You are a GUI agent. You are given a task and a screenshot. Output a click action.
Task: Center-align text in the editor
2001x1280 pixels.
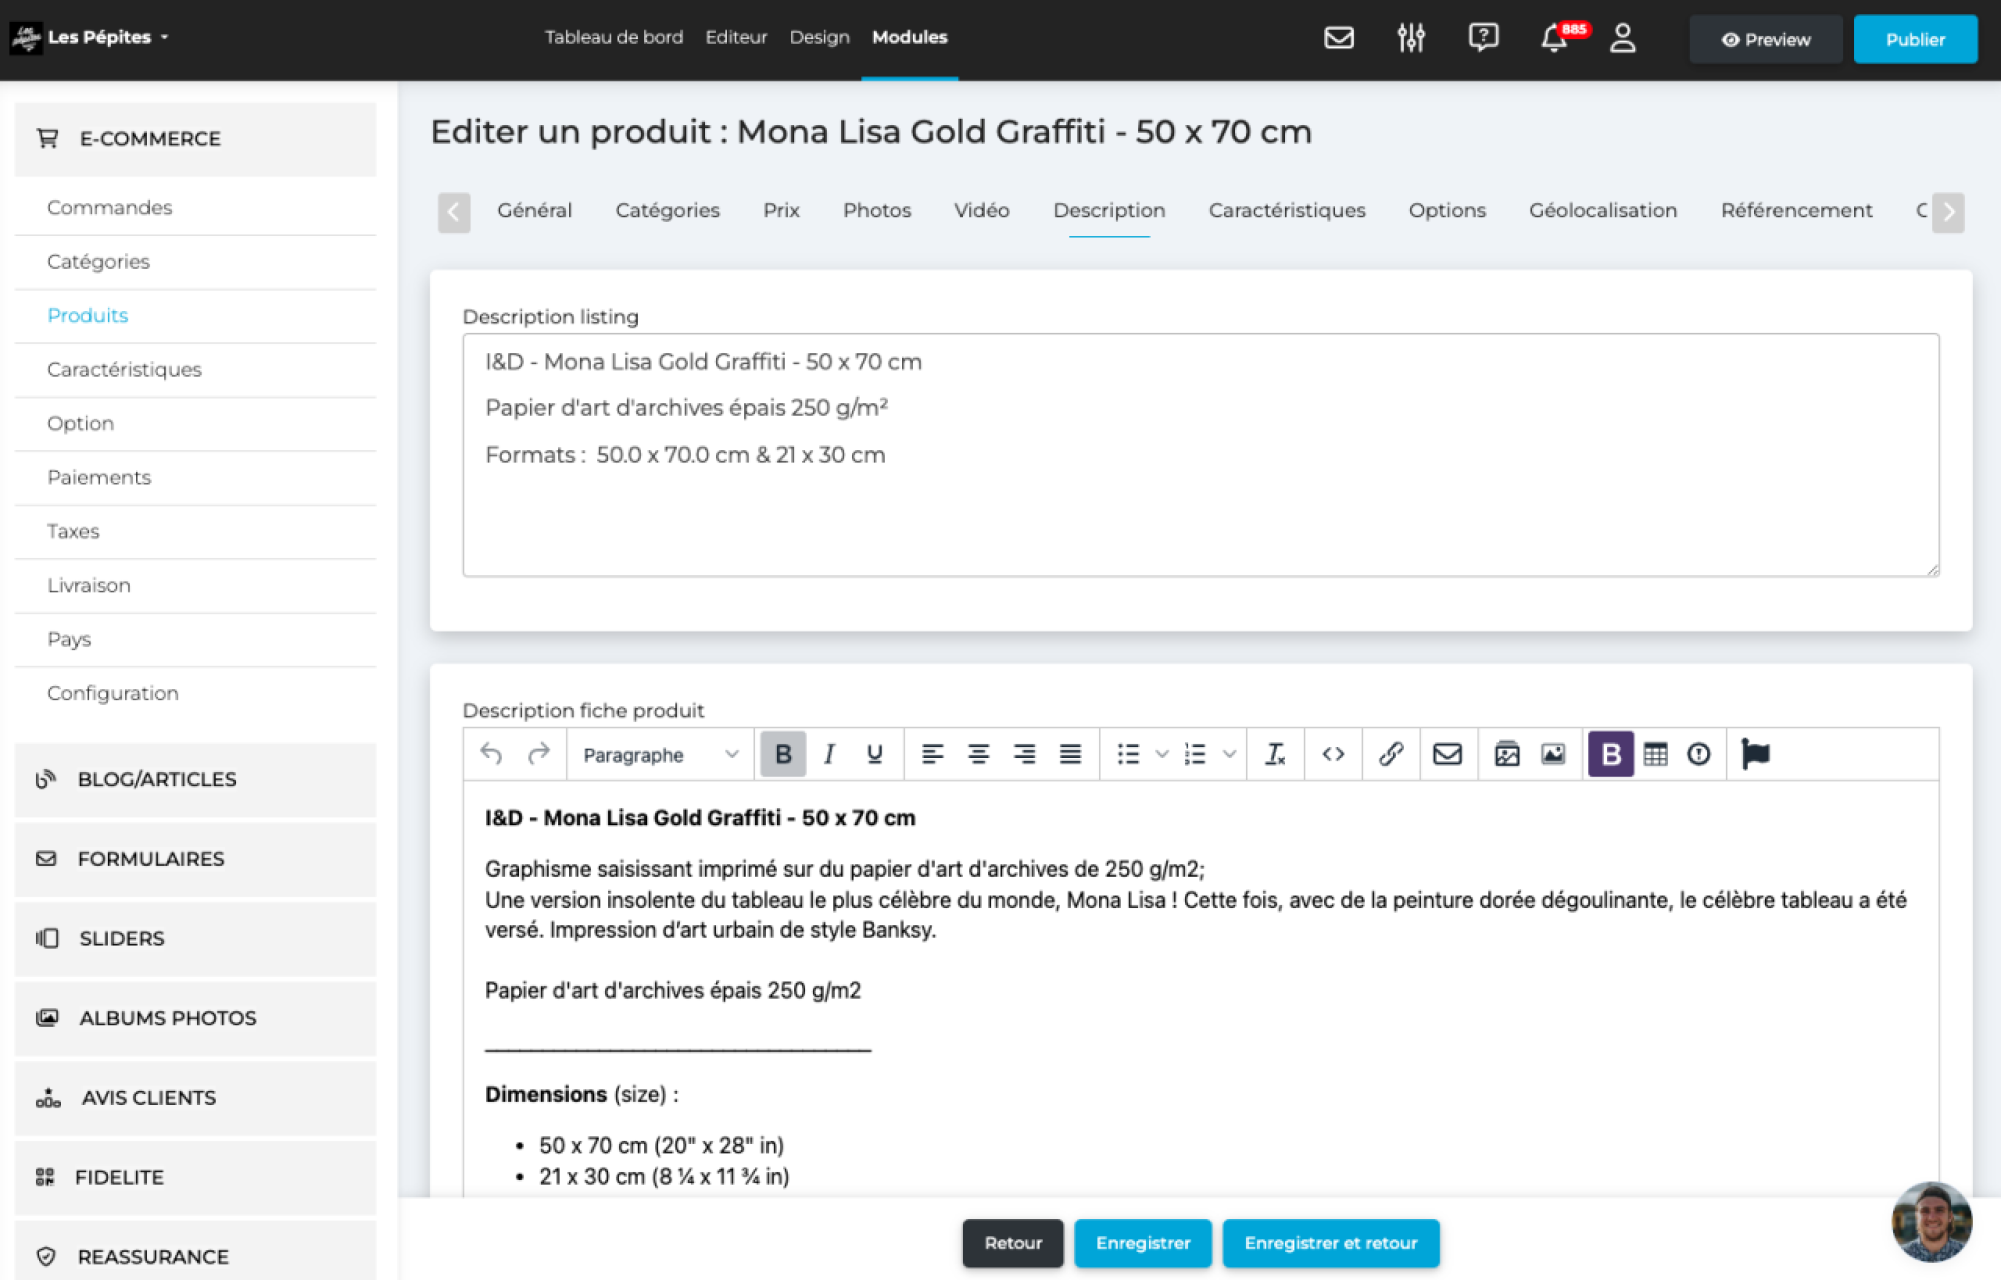coord(978,754)
